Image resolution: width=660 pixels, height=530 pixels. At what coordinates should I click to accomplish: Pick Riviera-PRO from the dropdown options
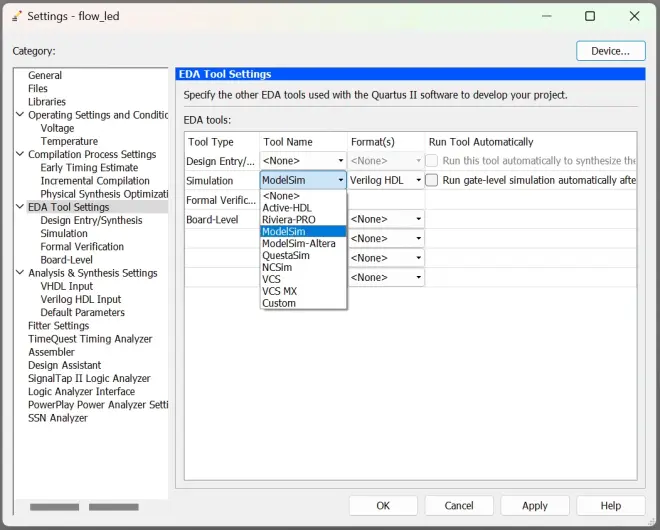point(289,219)
